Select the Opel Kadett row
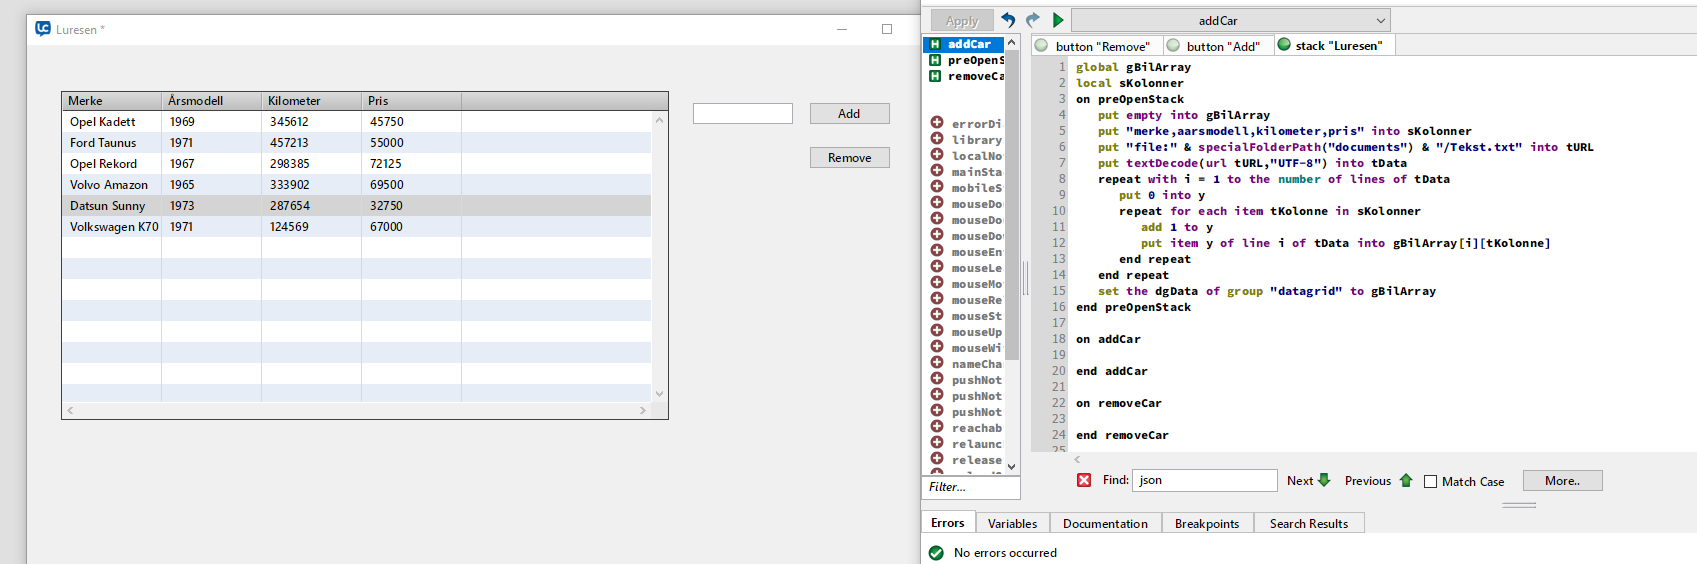Image resolution: width=1697 pixels, height=564 pixels. 357,122
